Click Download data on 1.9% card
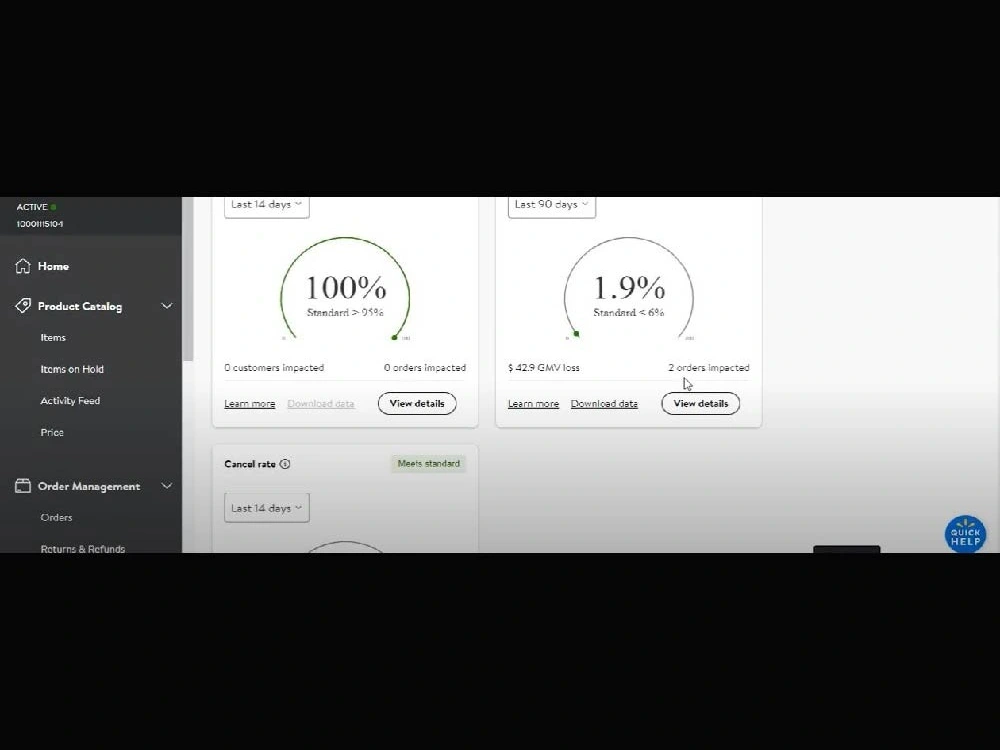 604,404
